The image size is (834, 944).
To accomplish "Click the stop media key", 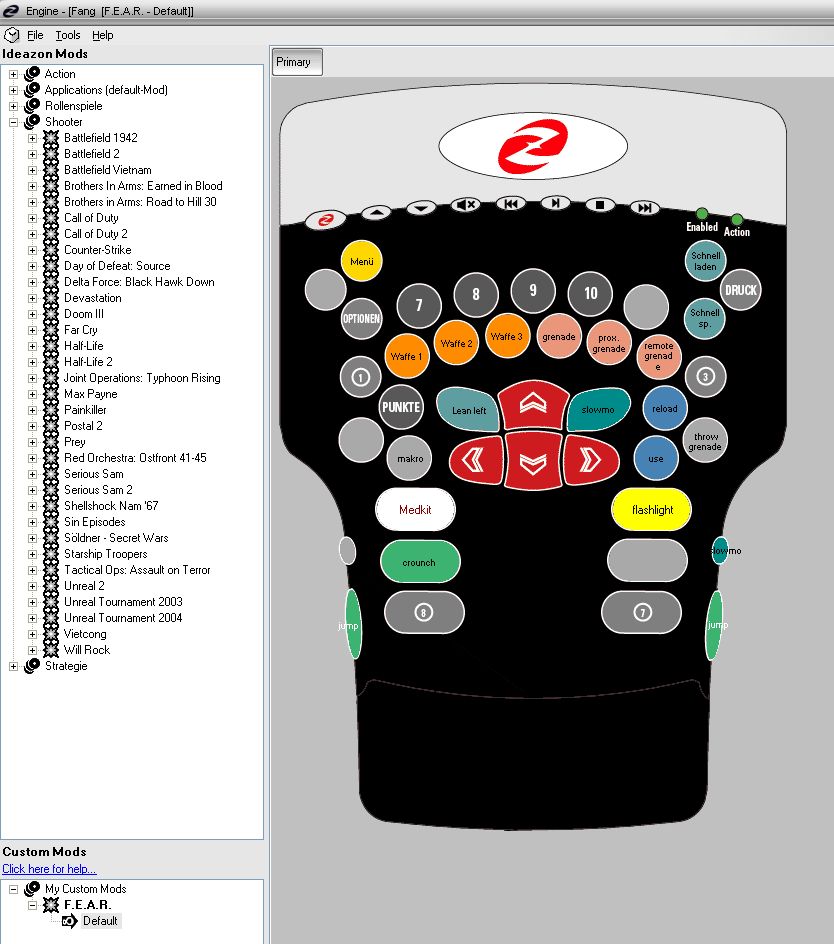I will (x=600, y=205).
